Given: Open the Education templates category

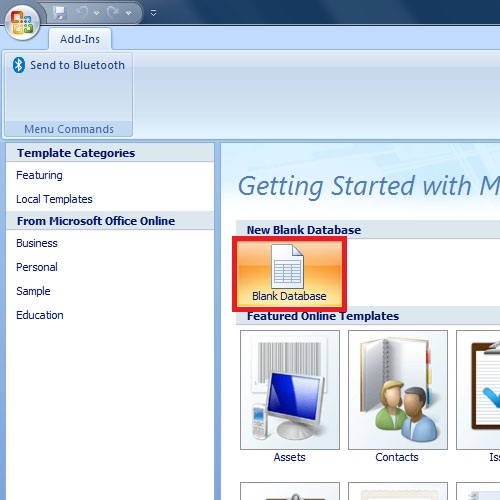Looking at the screenshot, I should pyautogui.click(x=40, y=315).
